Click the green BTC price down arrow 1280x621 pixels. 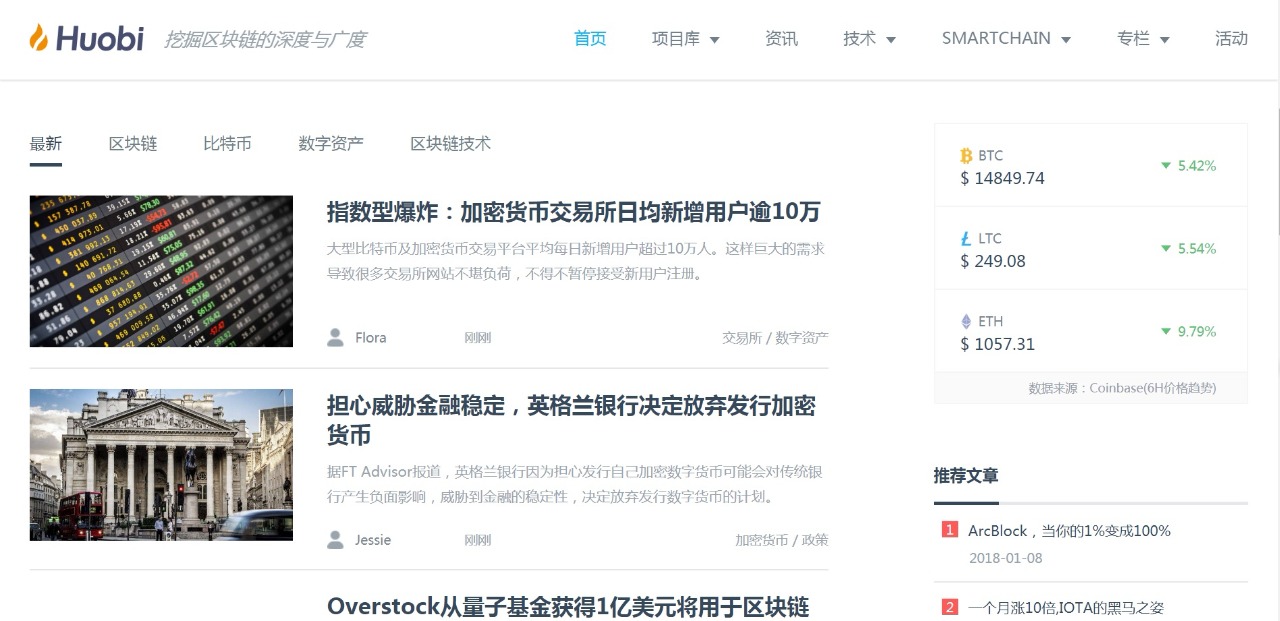[1165, 166]
